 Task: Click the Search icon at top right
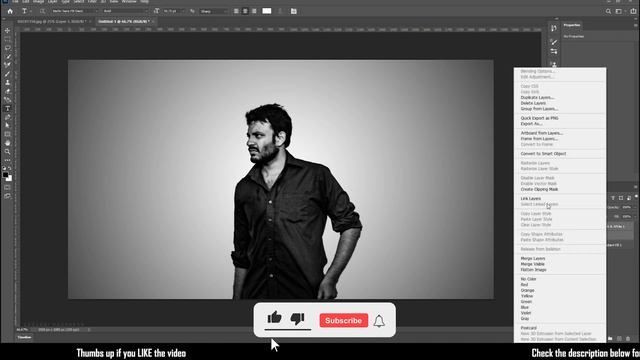pyautogui.click(x=608, y=11)
